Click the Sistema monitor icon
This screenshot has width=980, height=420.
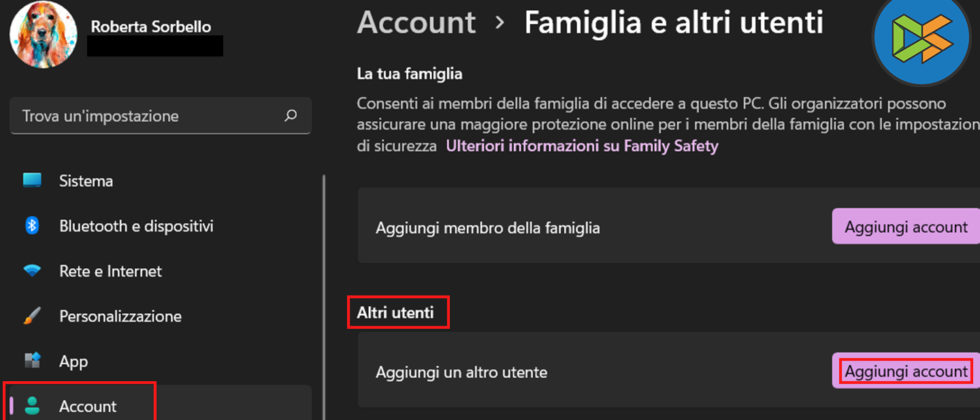pyautogui.click(x=32, y=181)
